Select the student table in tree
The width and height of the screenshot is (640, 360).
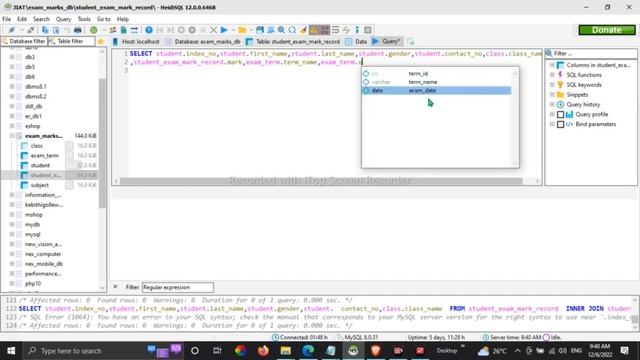click(x=40, y=165)
